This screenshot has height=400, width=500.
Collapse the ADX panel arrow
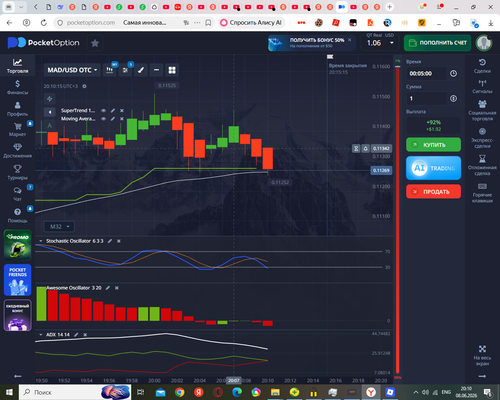[41, 335]
